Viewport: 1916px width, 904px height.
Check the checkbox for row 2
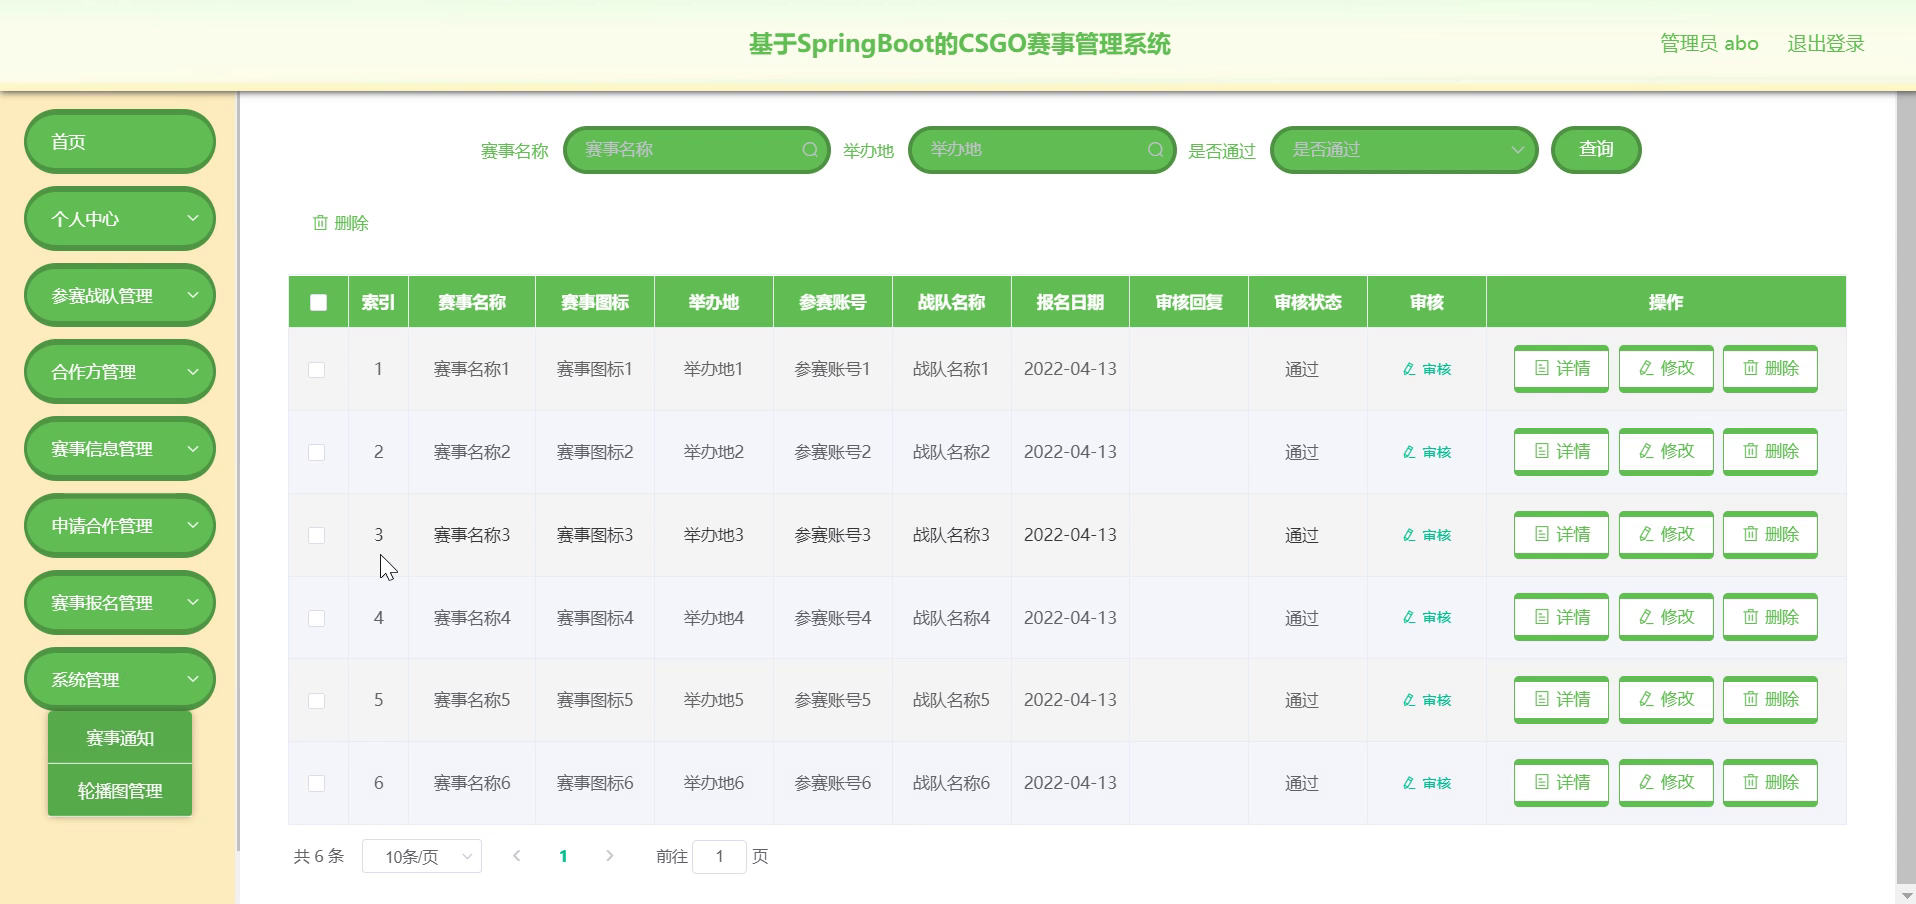click(x=317, y=453)
